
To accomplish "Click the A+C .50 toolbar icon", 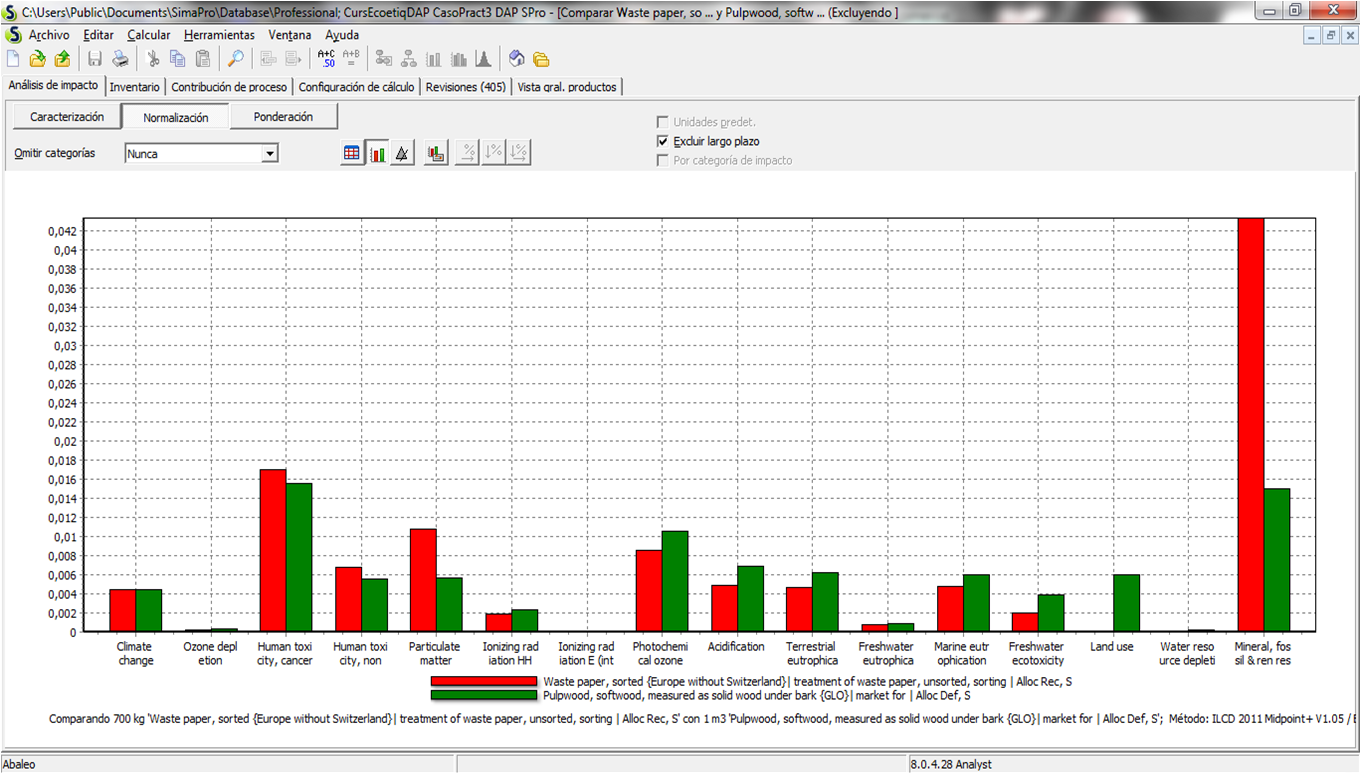I will point(326,59).
